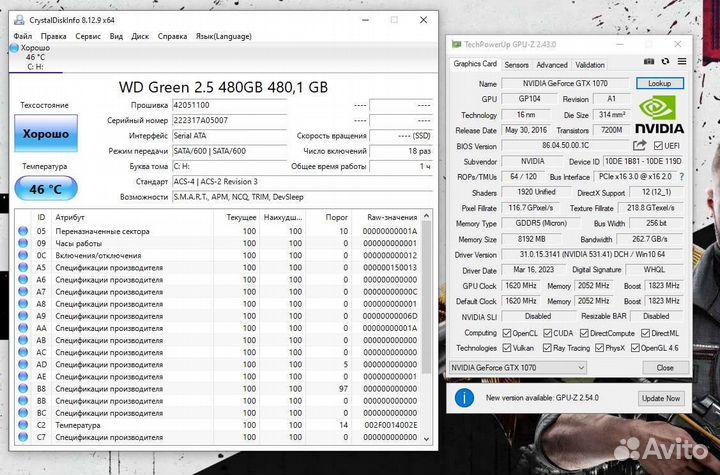Toggle the DirectCompute checkbox
The height and width of the screenshot is (475, 720).
[584, 333]
